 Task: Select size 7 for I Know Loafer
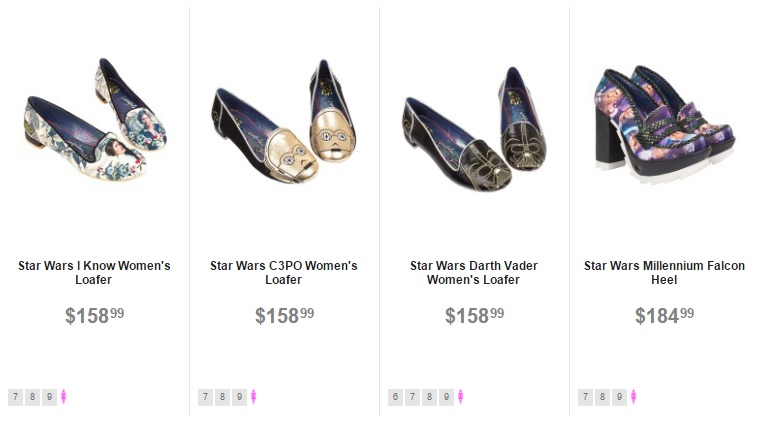(x=15, y=397)
